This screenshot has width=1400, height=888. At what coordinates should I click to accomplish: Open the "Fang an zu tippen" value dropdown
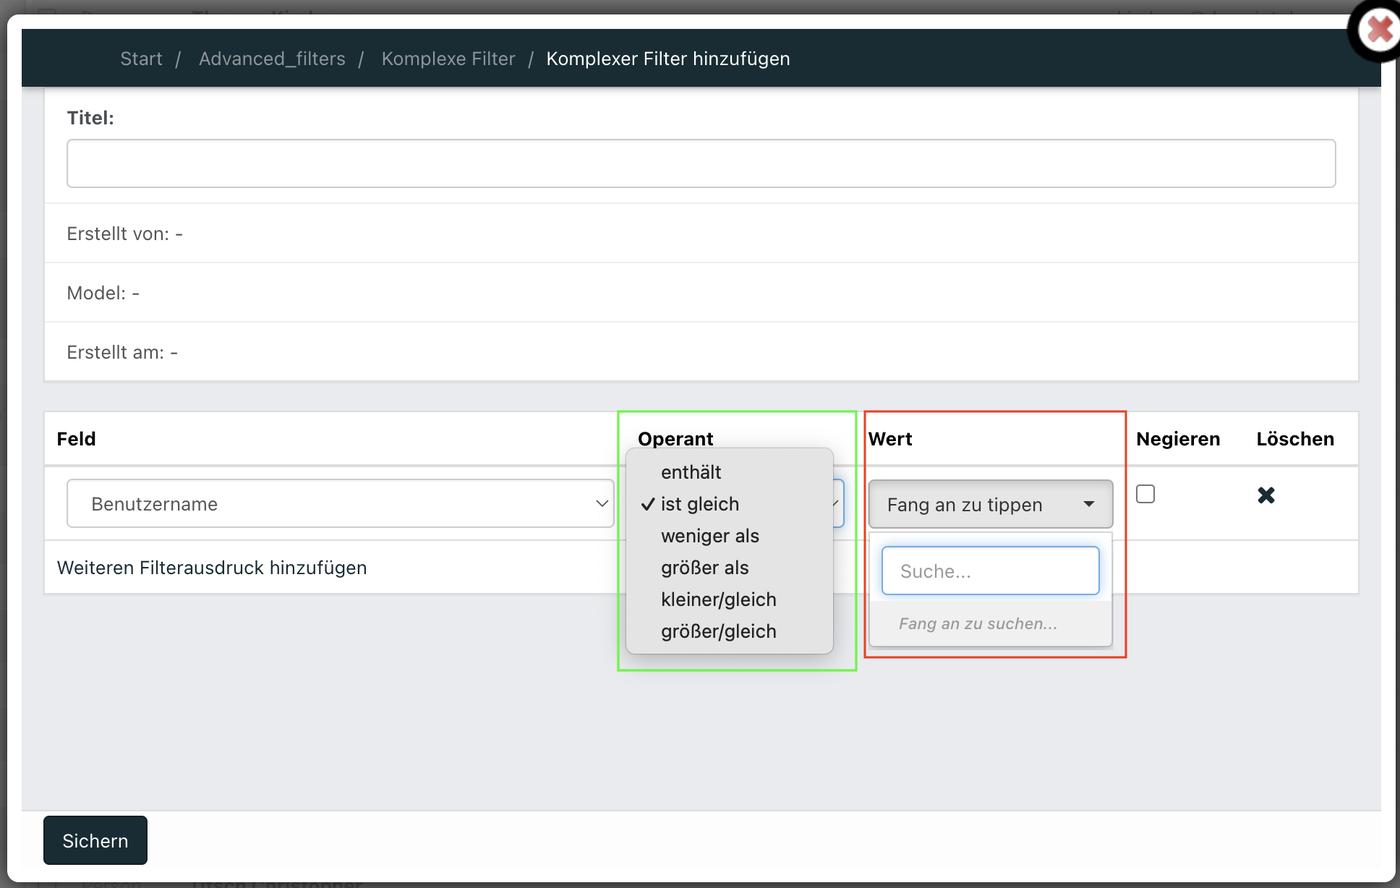point(989,504)
